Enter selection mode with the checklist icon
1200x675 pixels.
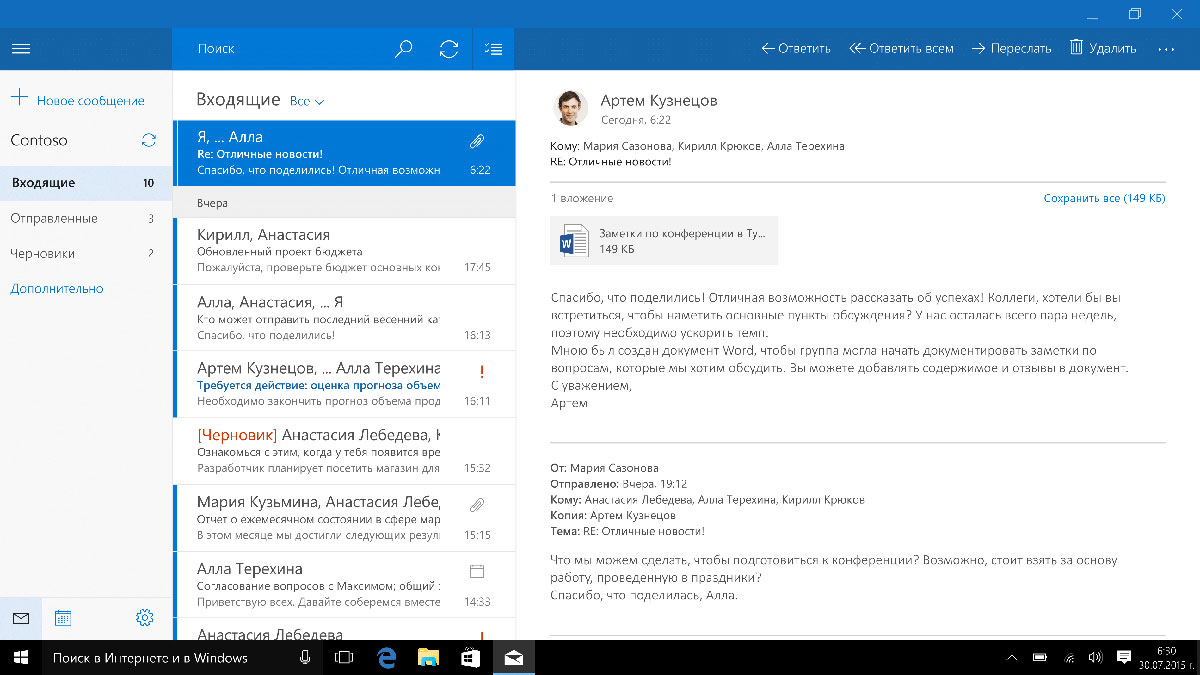tap(493, 48)
